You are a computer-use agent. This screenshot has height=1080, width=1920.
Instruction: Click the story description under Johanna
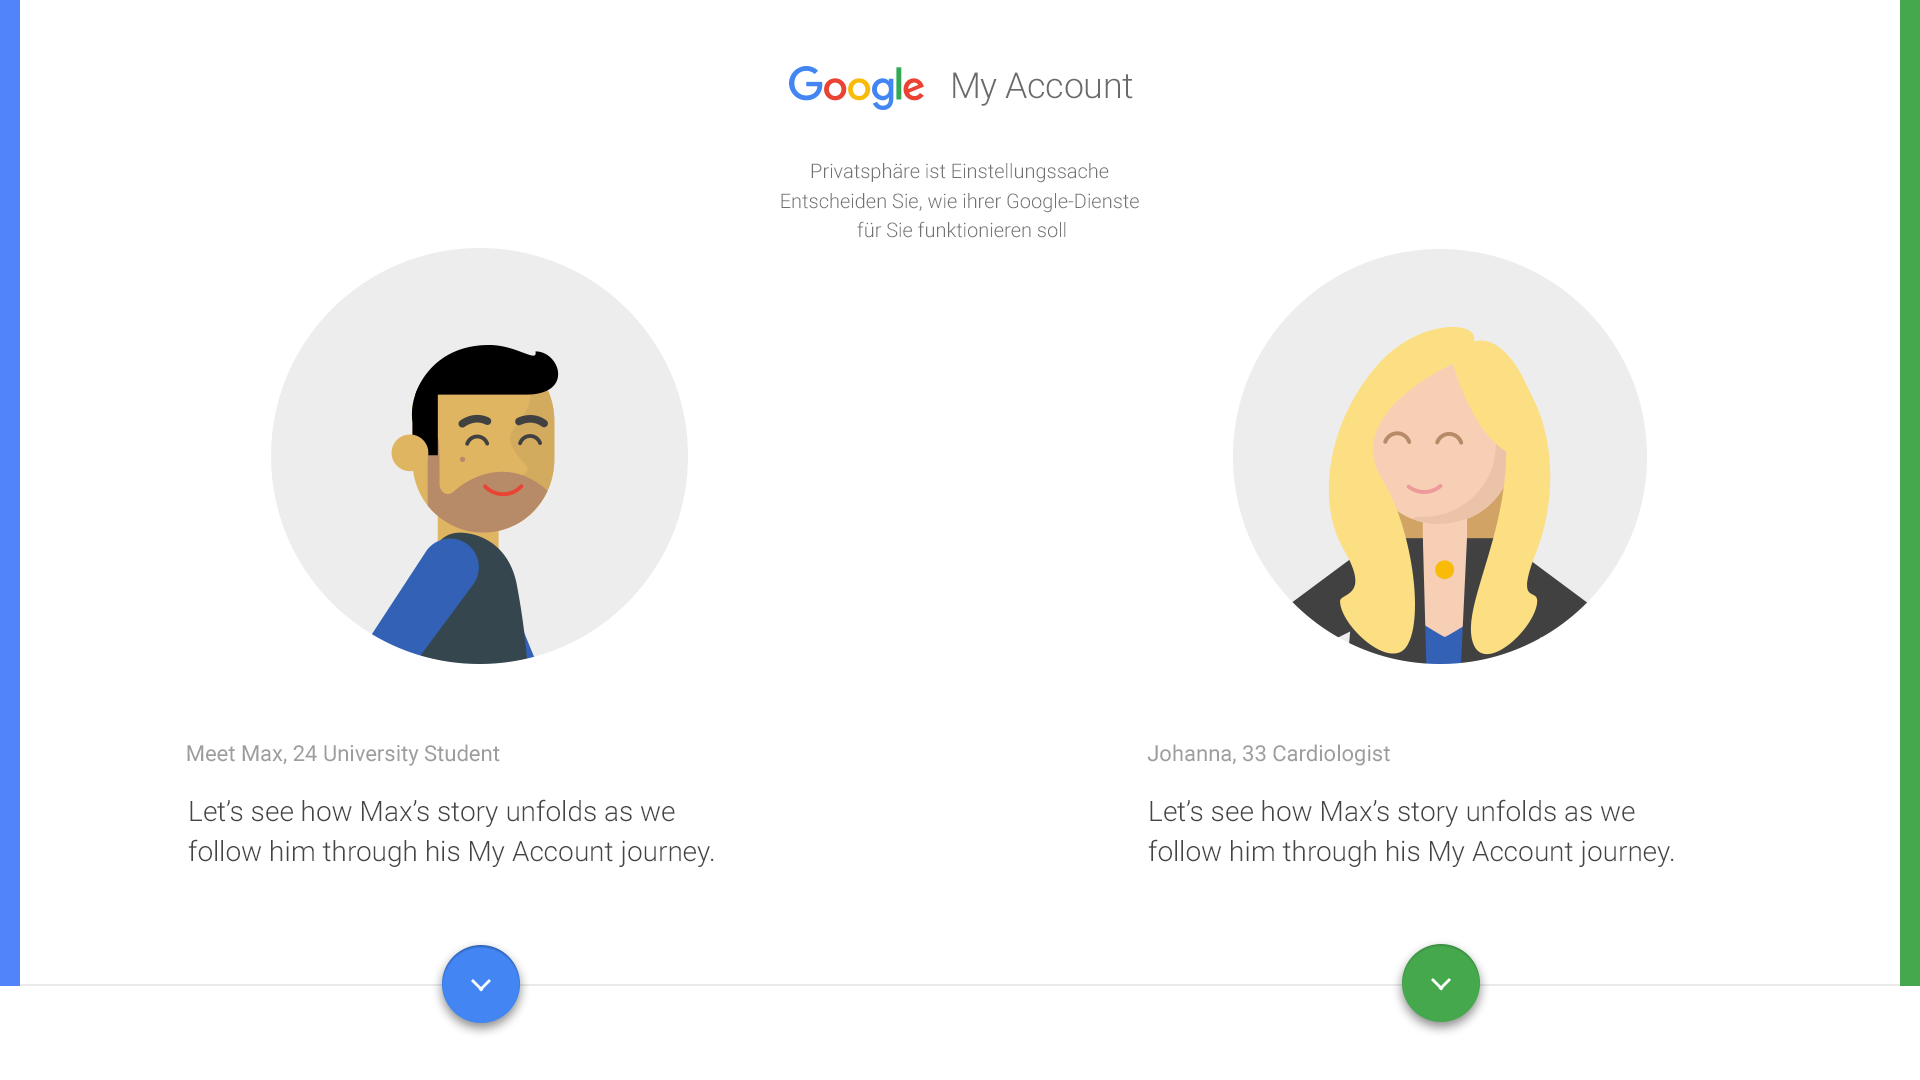point(1411,831)
